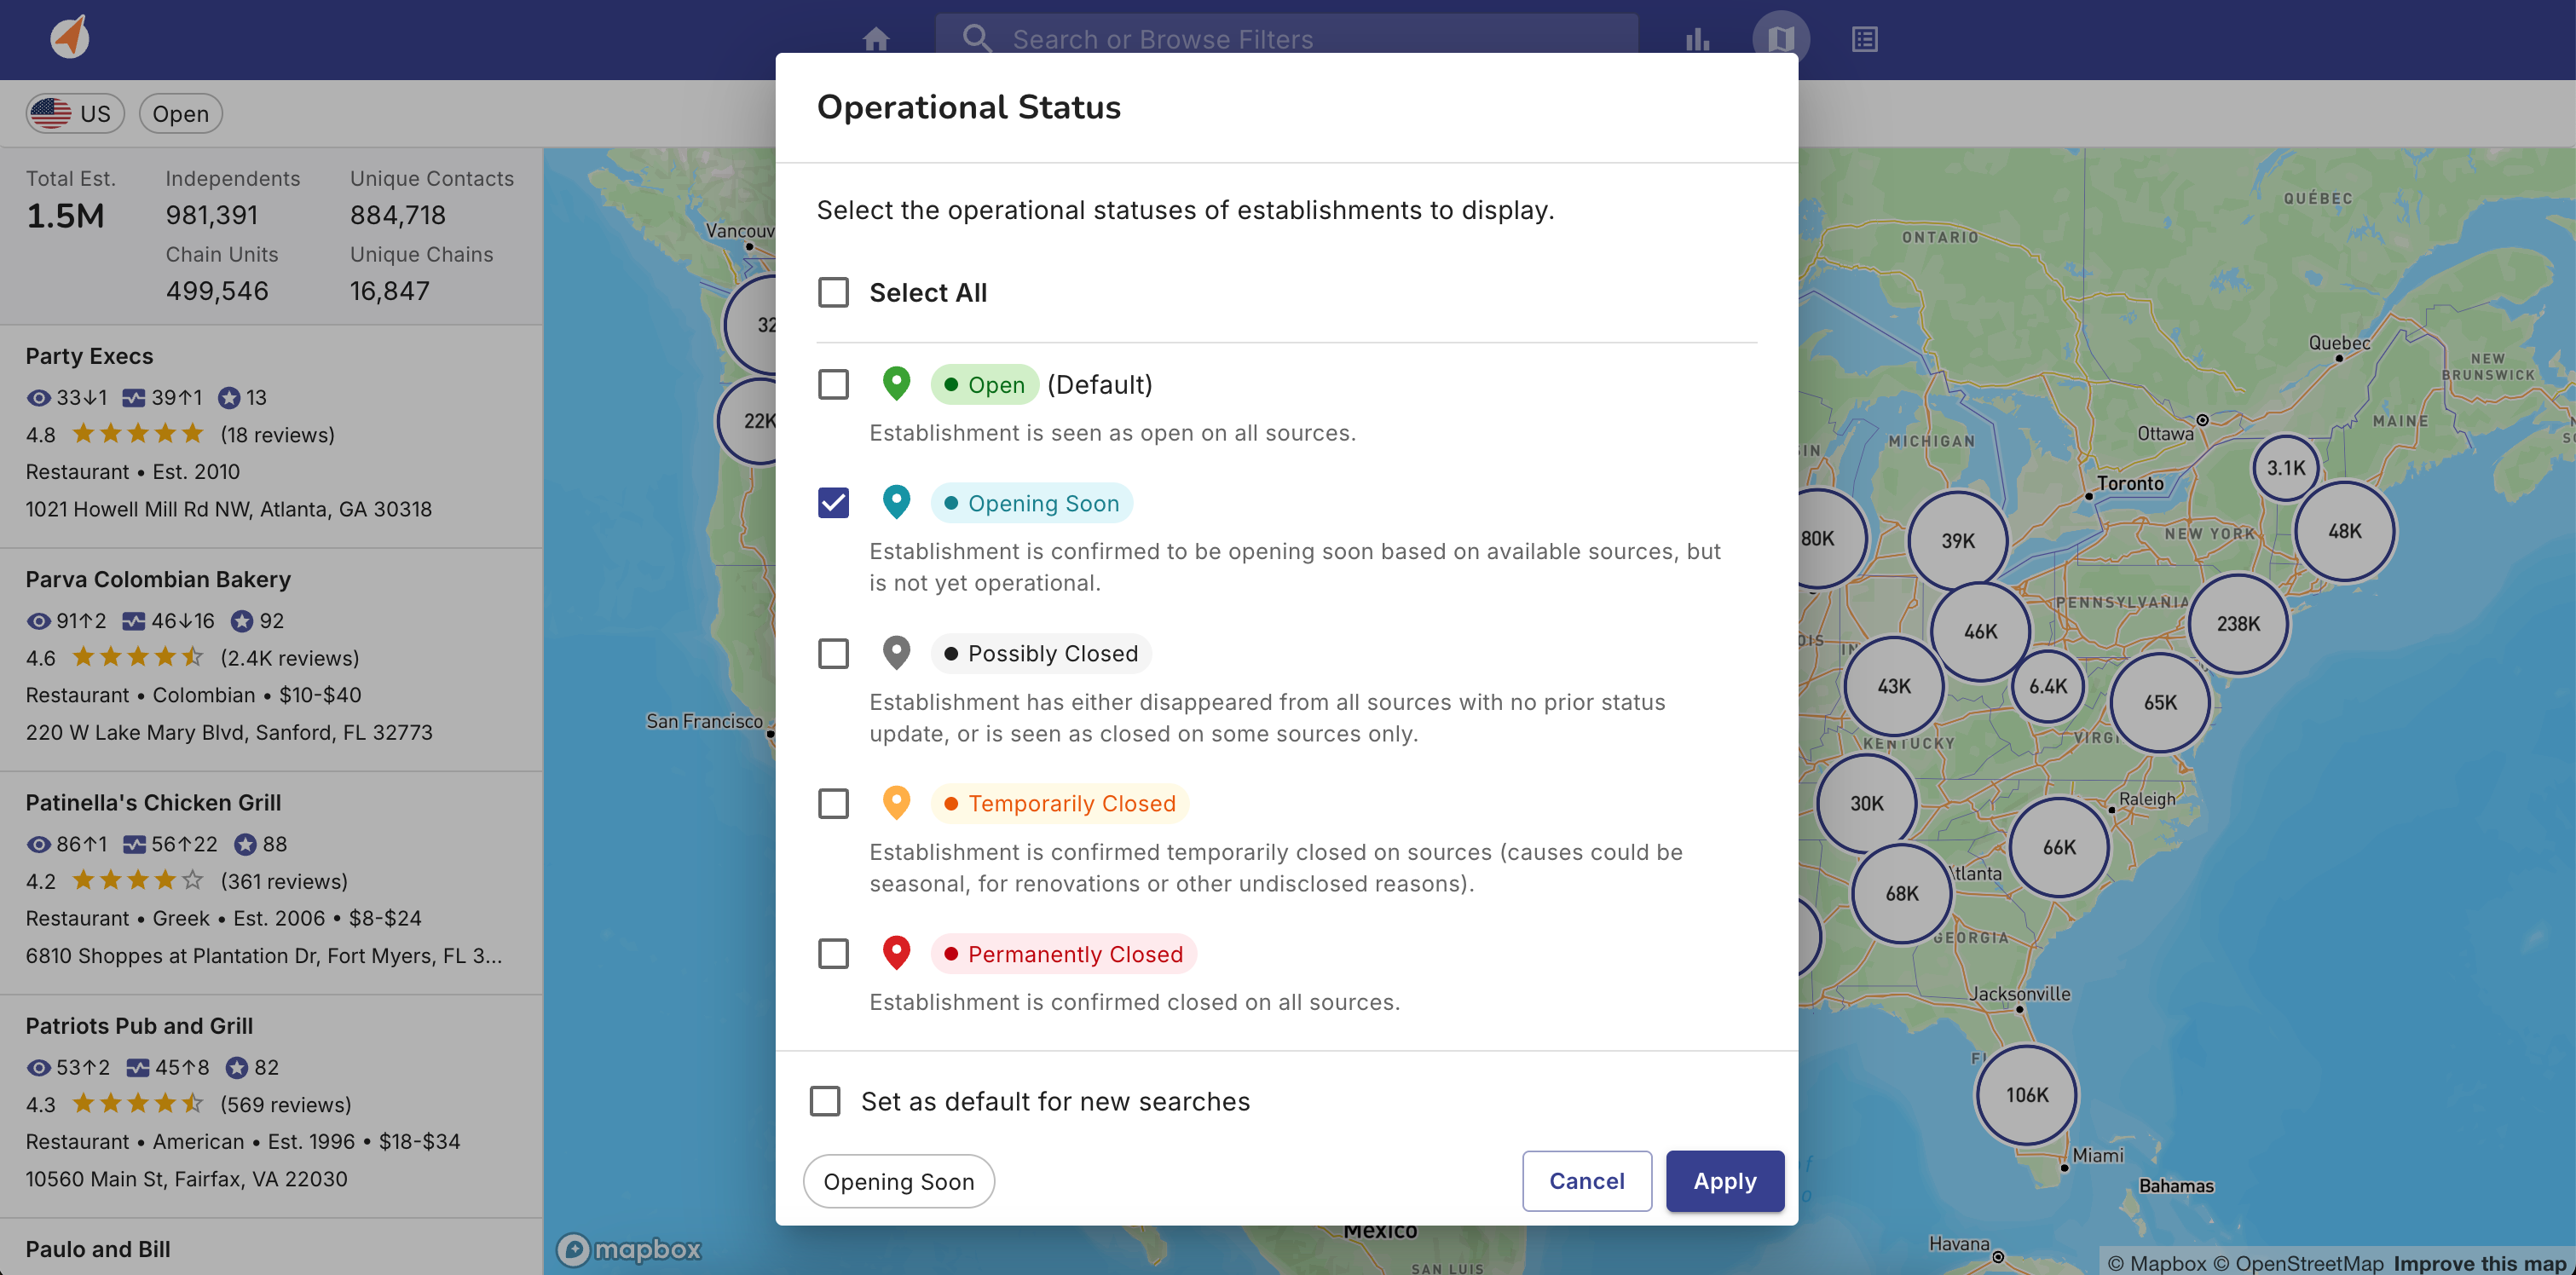Viewport: 2576px width, 1275px height.
Task: Click the green Open status pin icon
Action: pyautogui.click(x=896, y=384)
